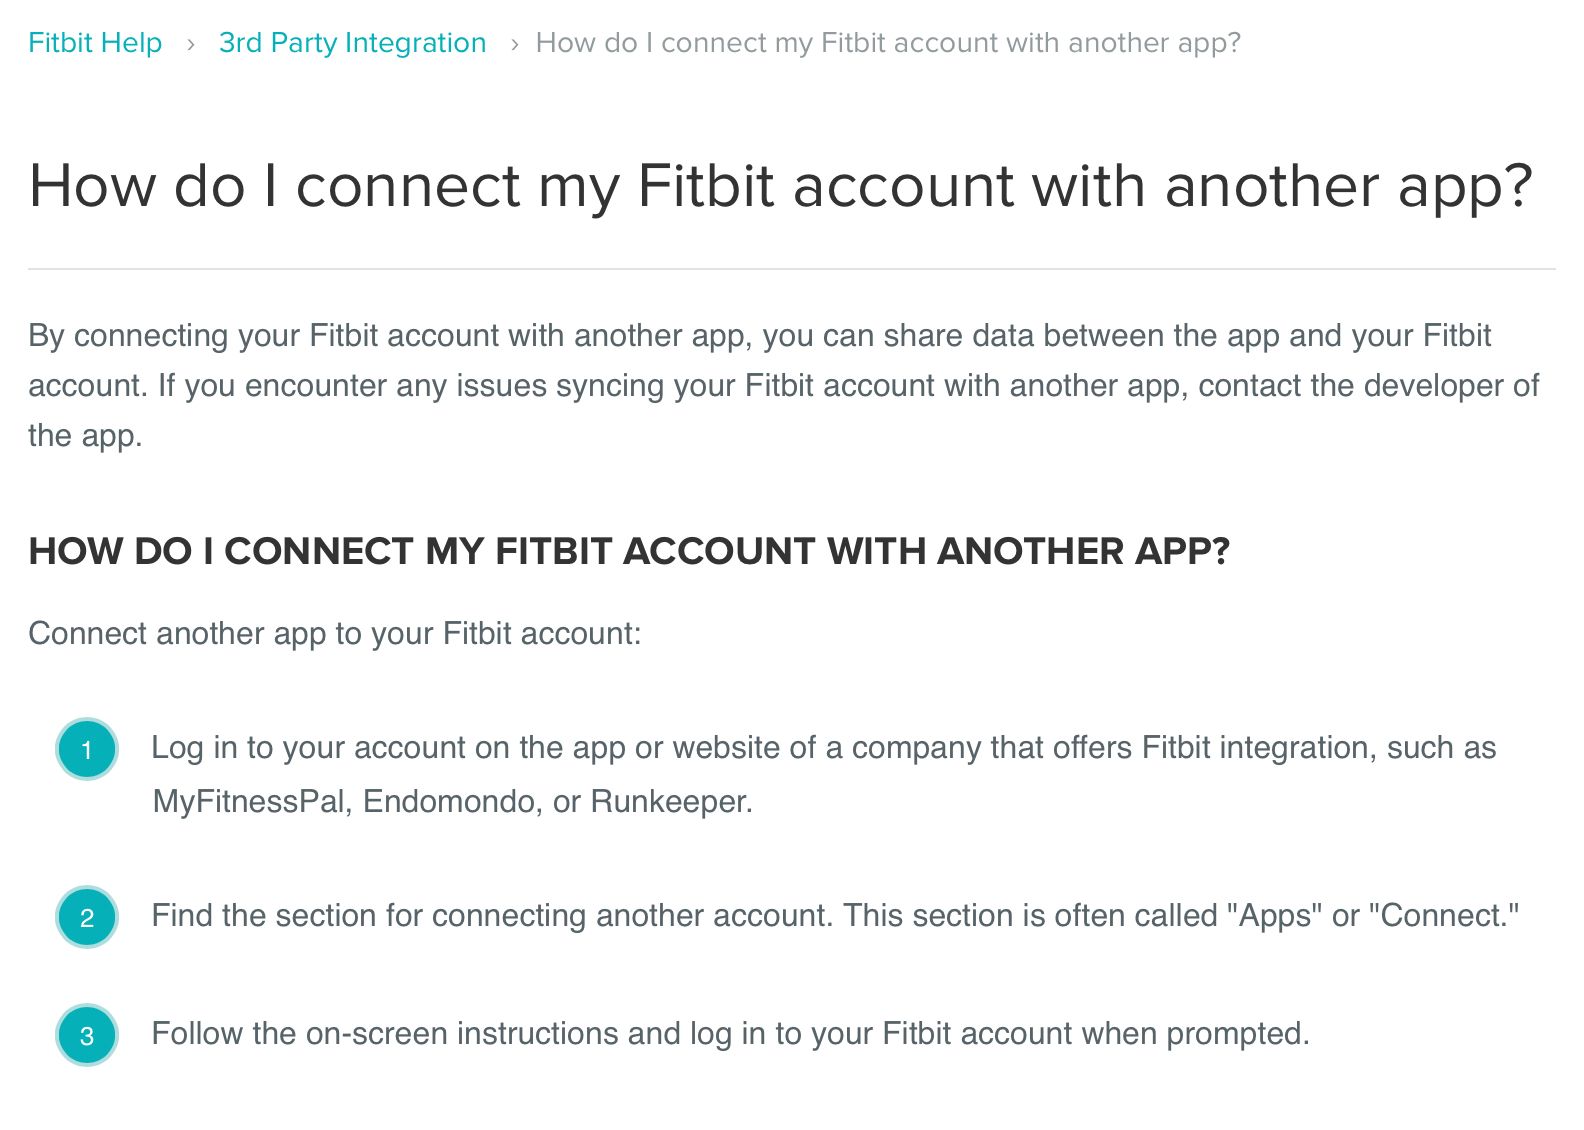Click the uppercase section heading
This screenshot has width=1584, height=1130.
pos(628,551)
